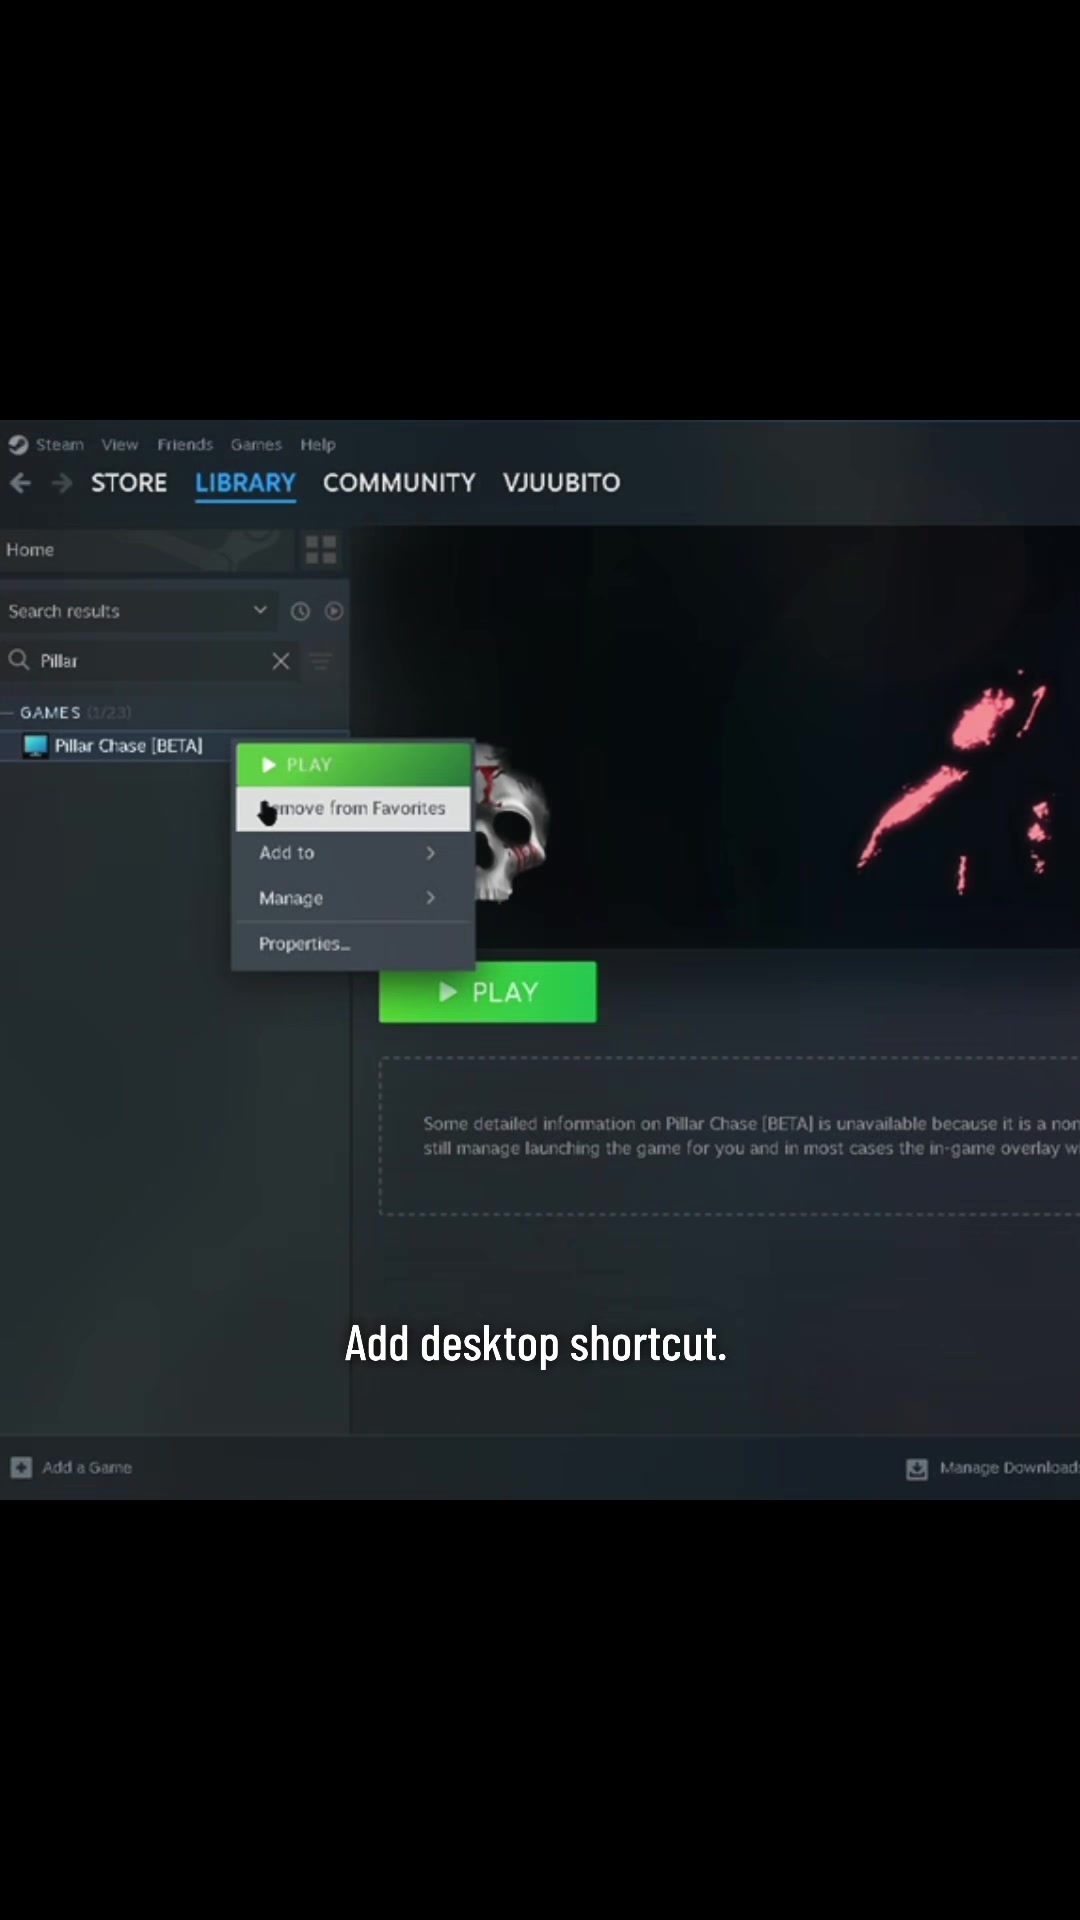
Task: Click the Steam logo in the menu bar
Action: [x=18, y=445]
